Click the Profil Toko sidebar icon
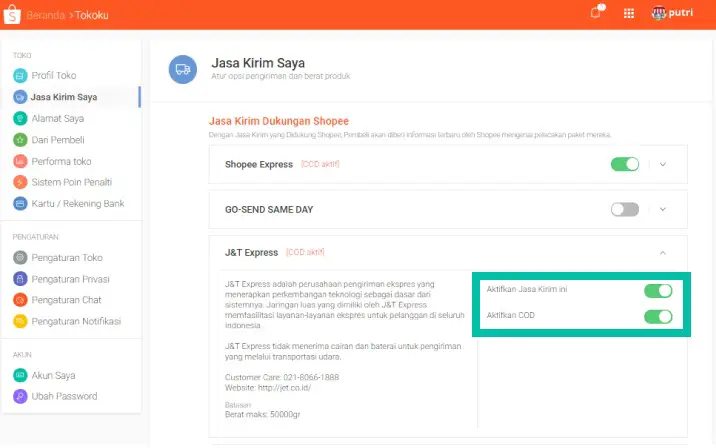The height and width of the screenshot is (448, 716). [20, 75]
